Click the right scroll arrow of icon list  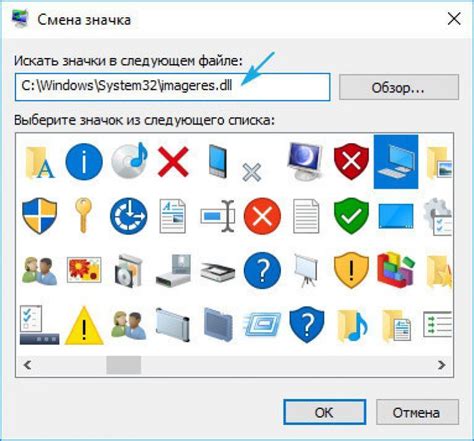[442, 365]
